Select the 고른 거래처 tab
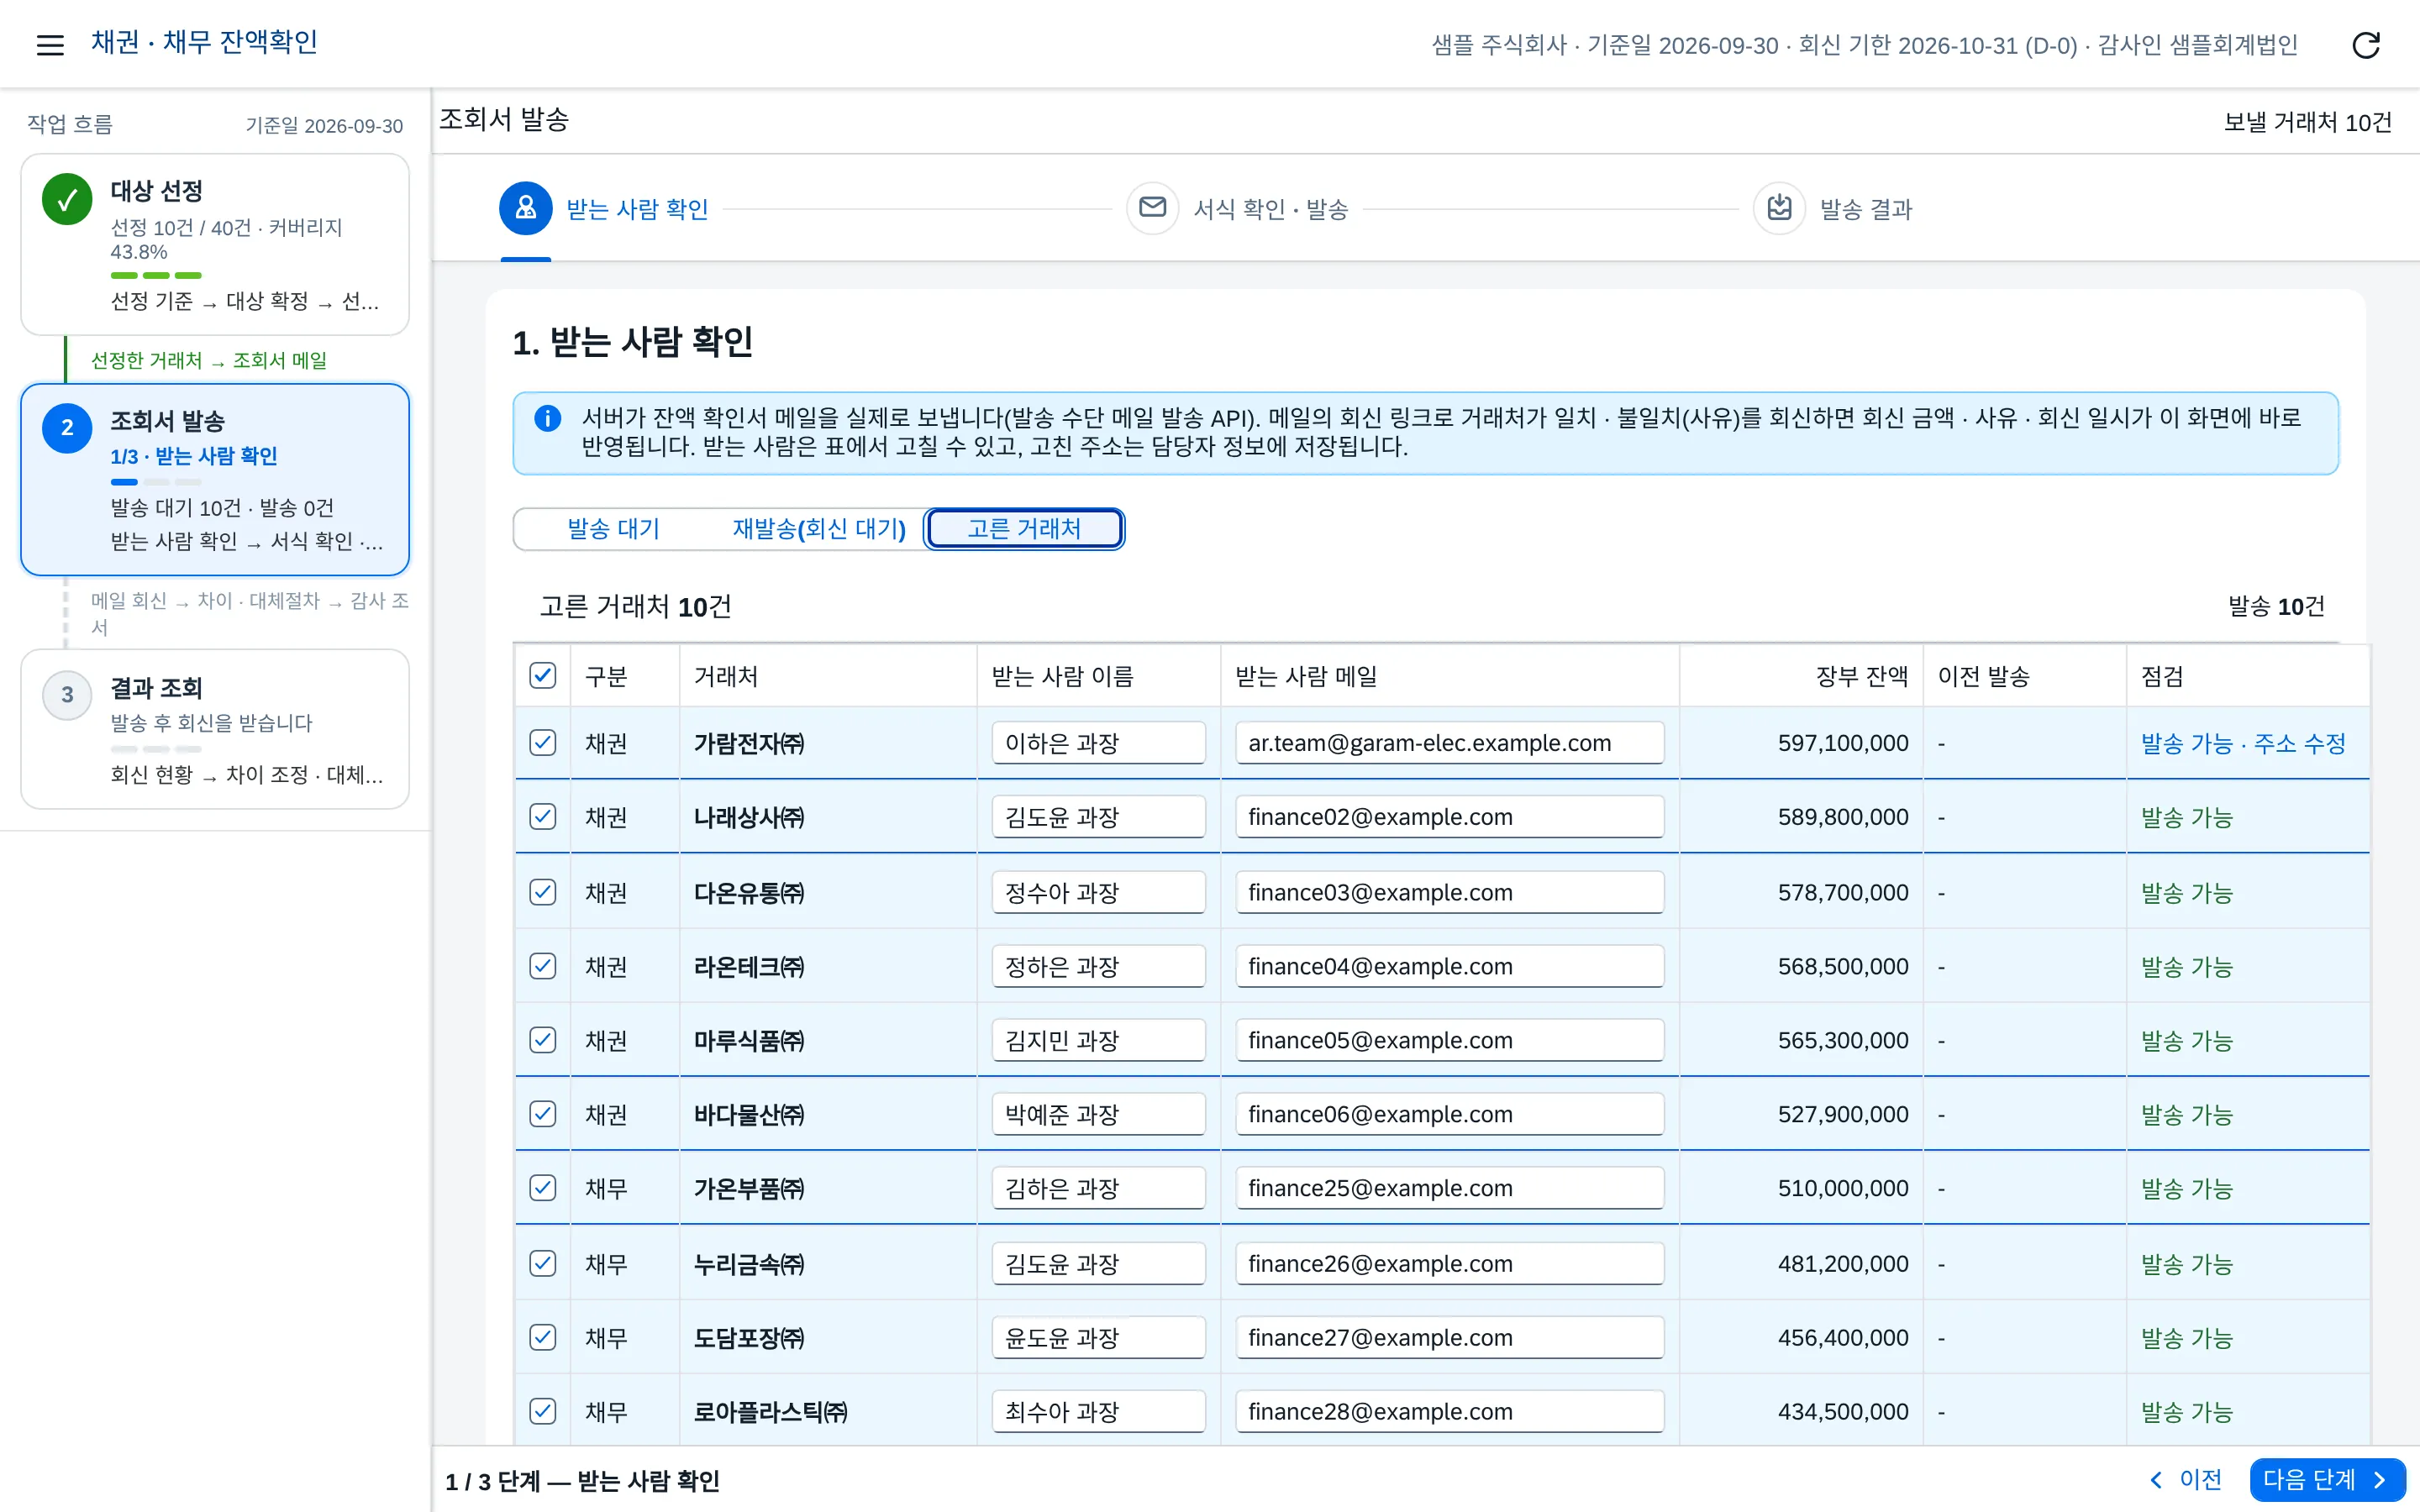The image size is (2420, 1512). (x=1024, y=528)
